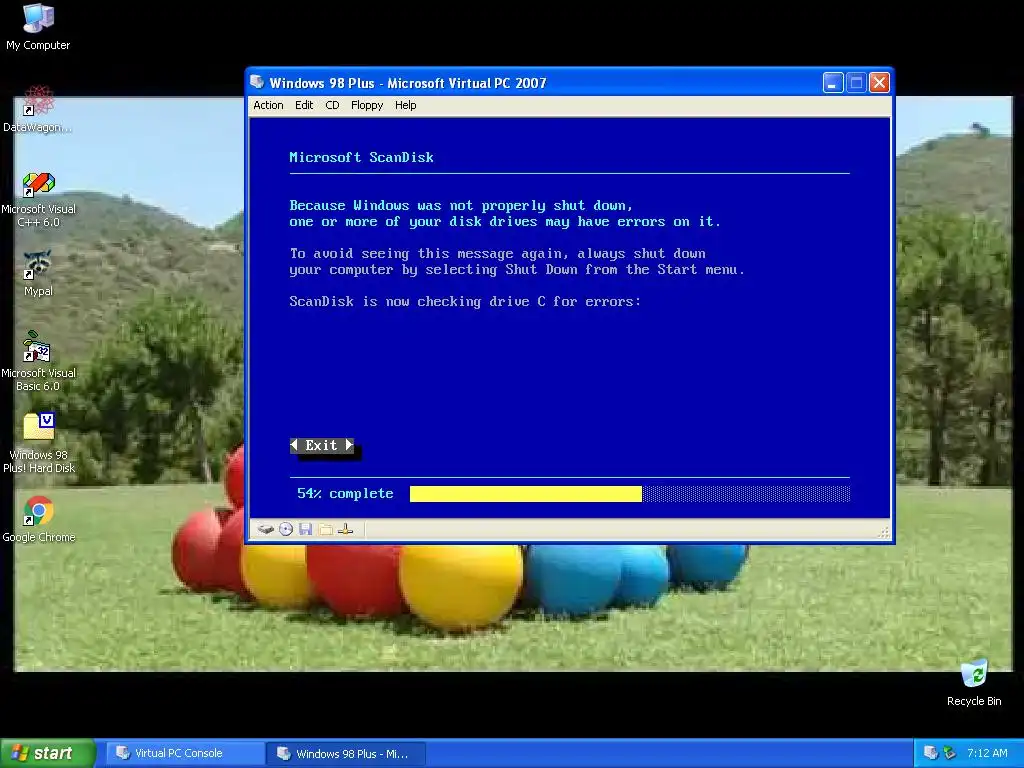Click the 'ScanDisk is now checking drive C' line
The width and height of the screenshot is (1024, 768).
coord(465,302)
